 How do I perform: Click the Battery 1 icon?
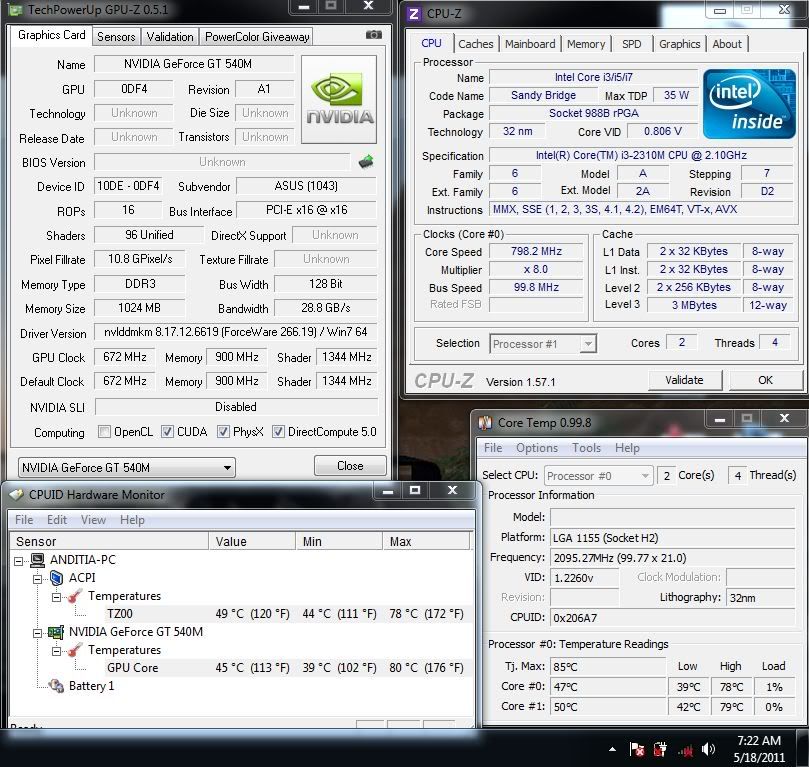(x=56, y=686)
